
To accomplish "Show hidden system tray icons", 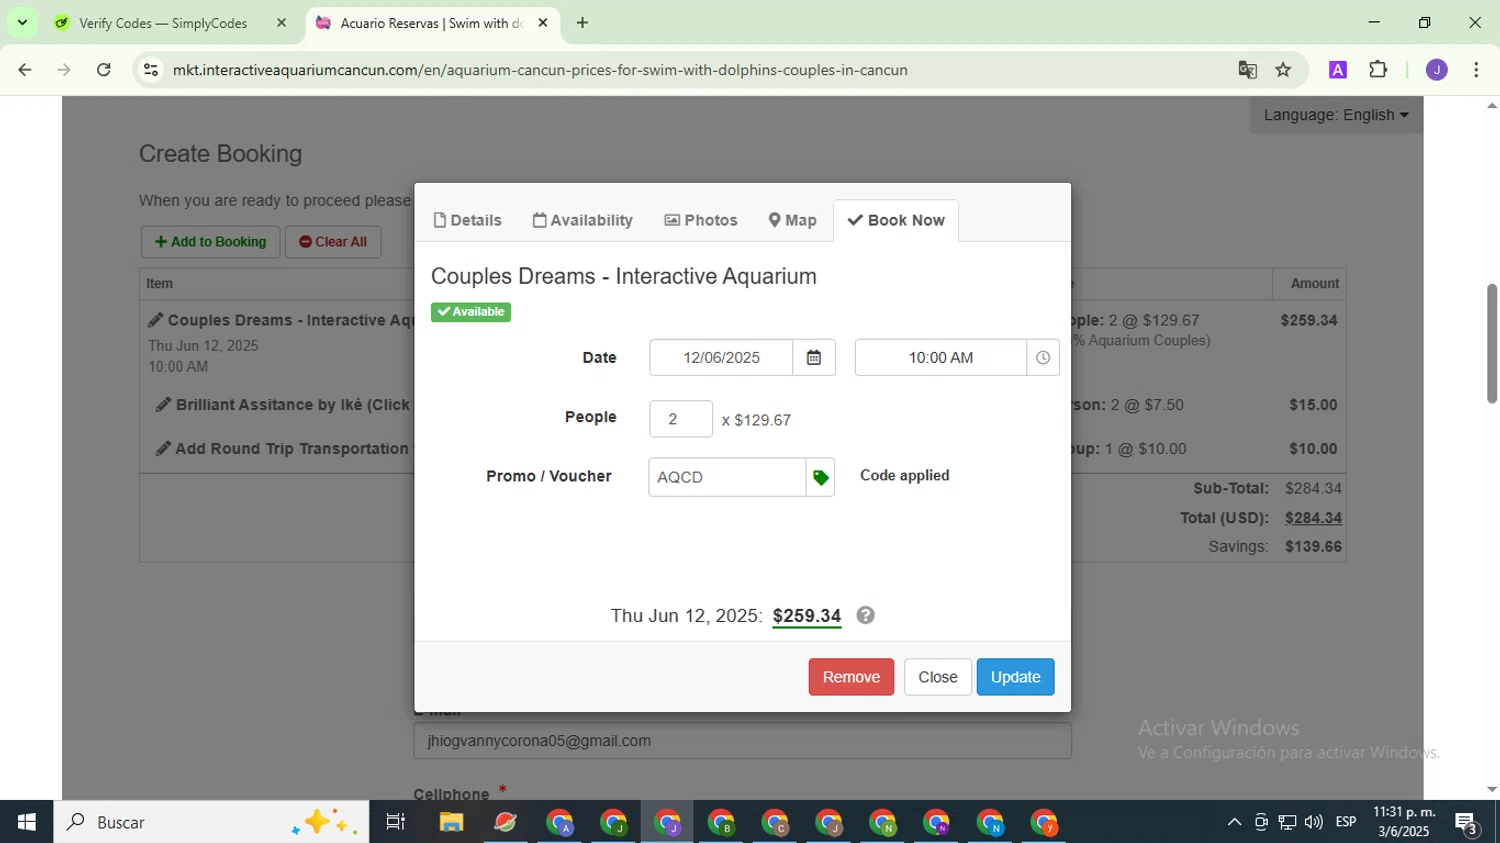I will pyautogui.click(x=1234, y=822).
